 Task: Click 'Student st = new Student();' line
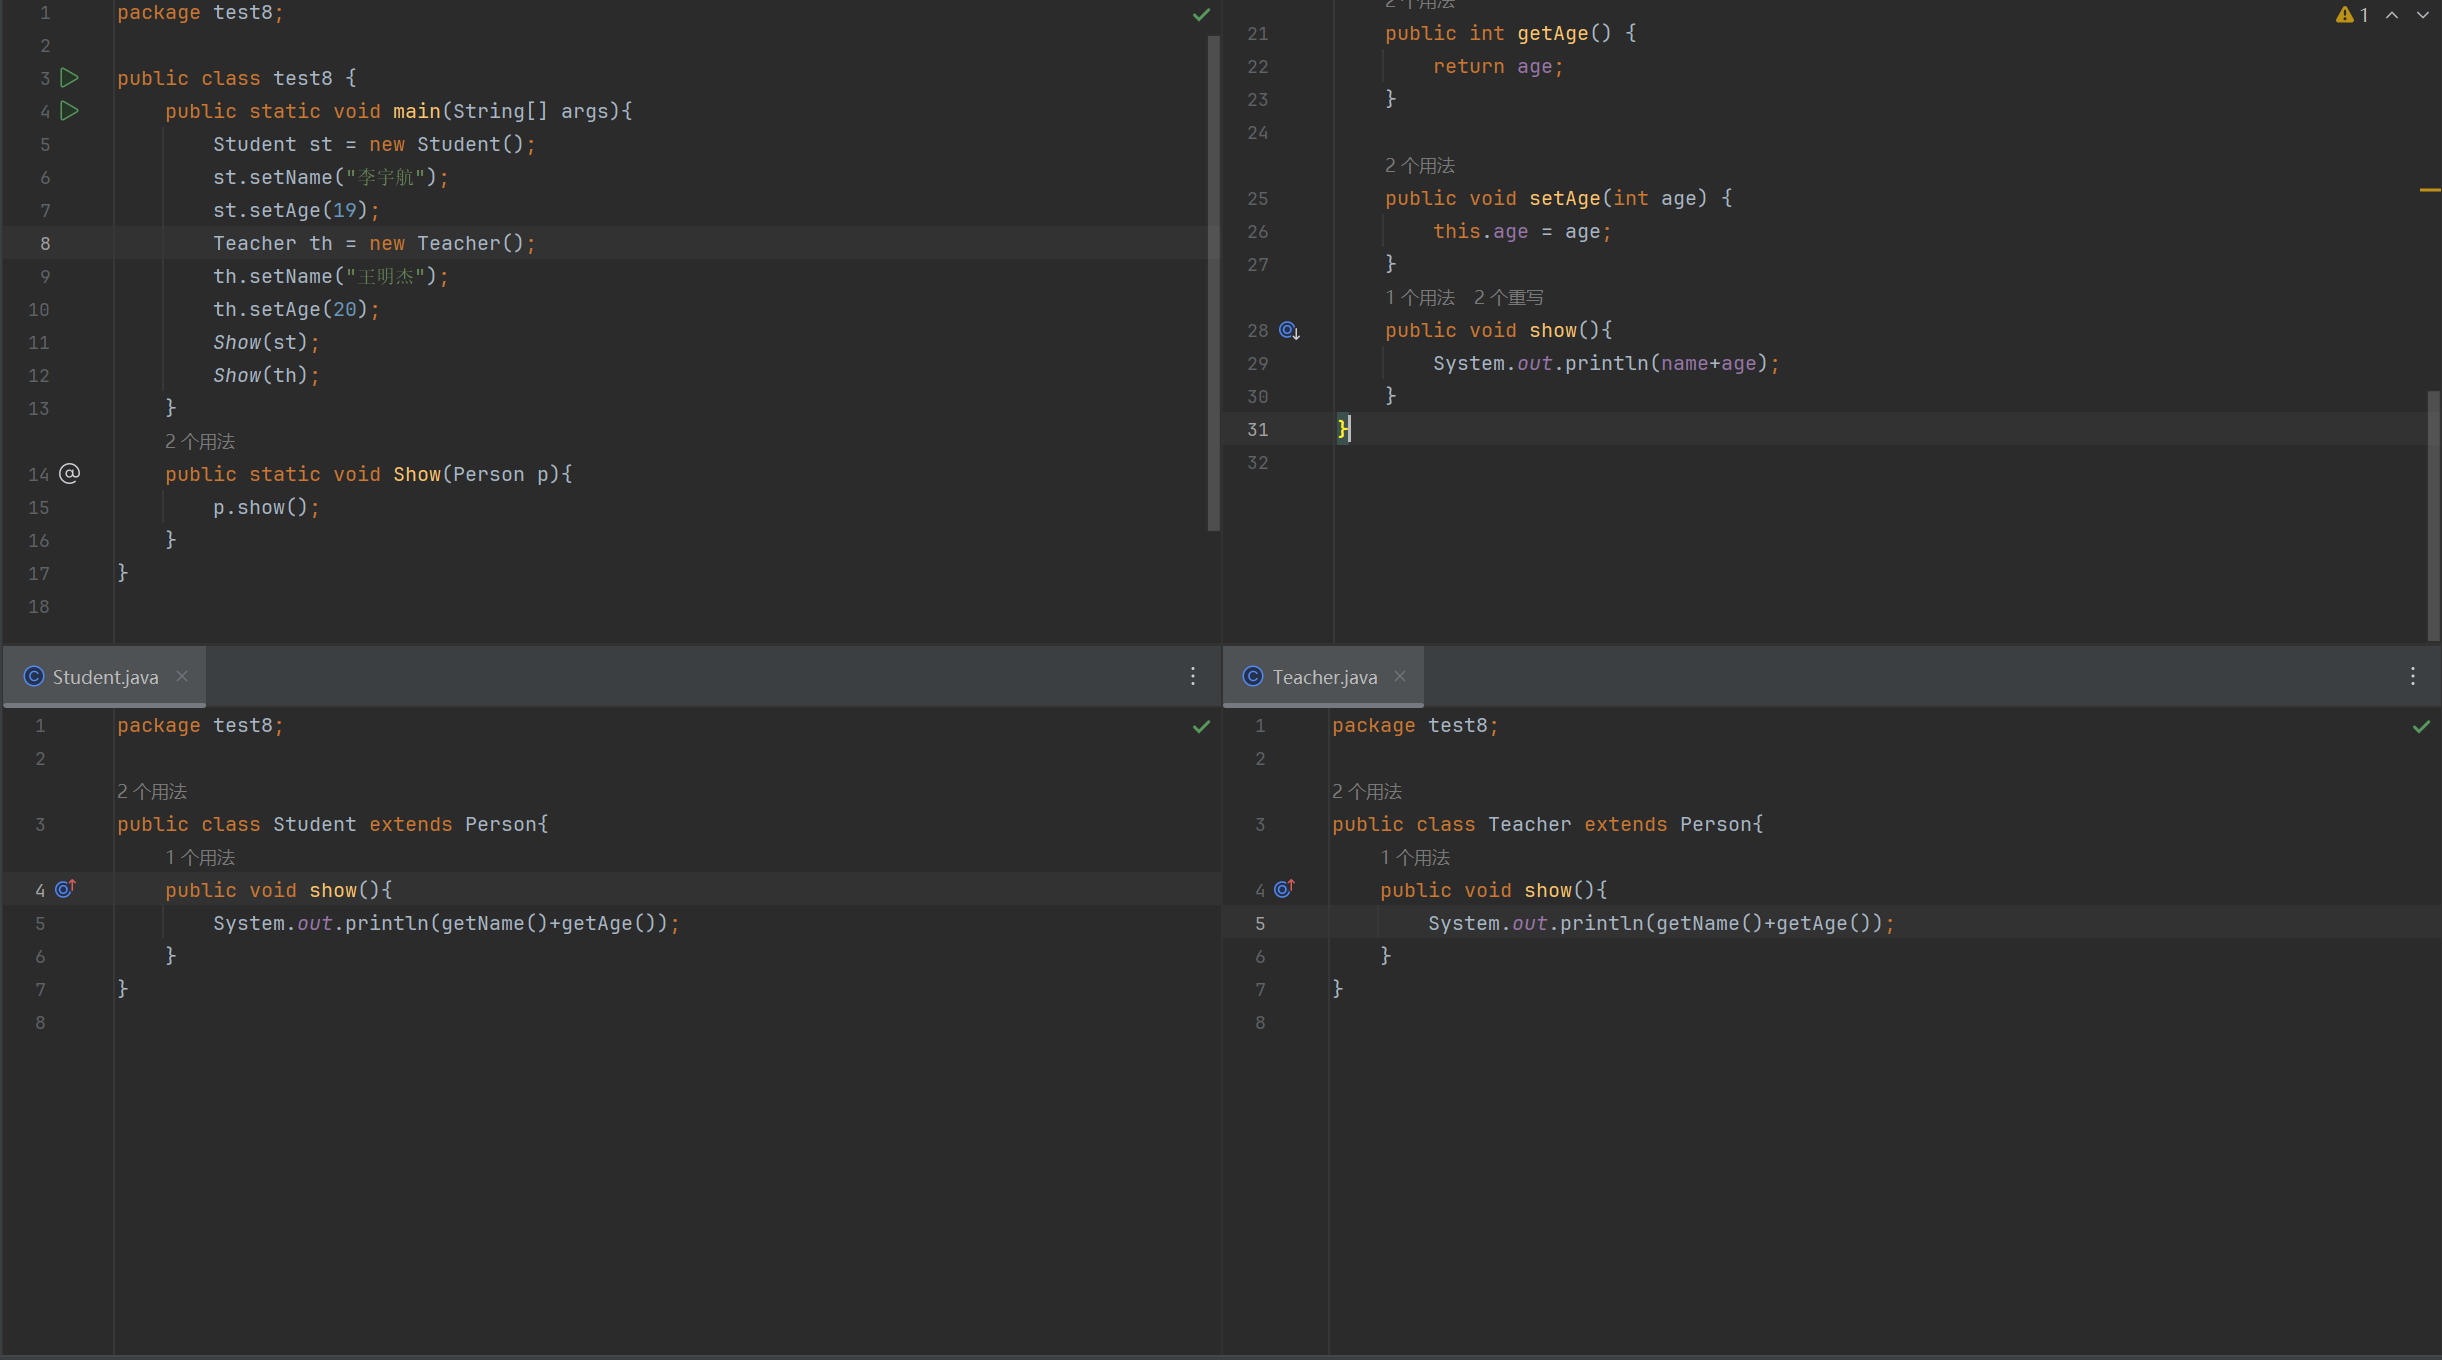[374, 144]
